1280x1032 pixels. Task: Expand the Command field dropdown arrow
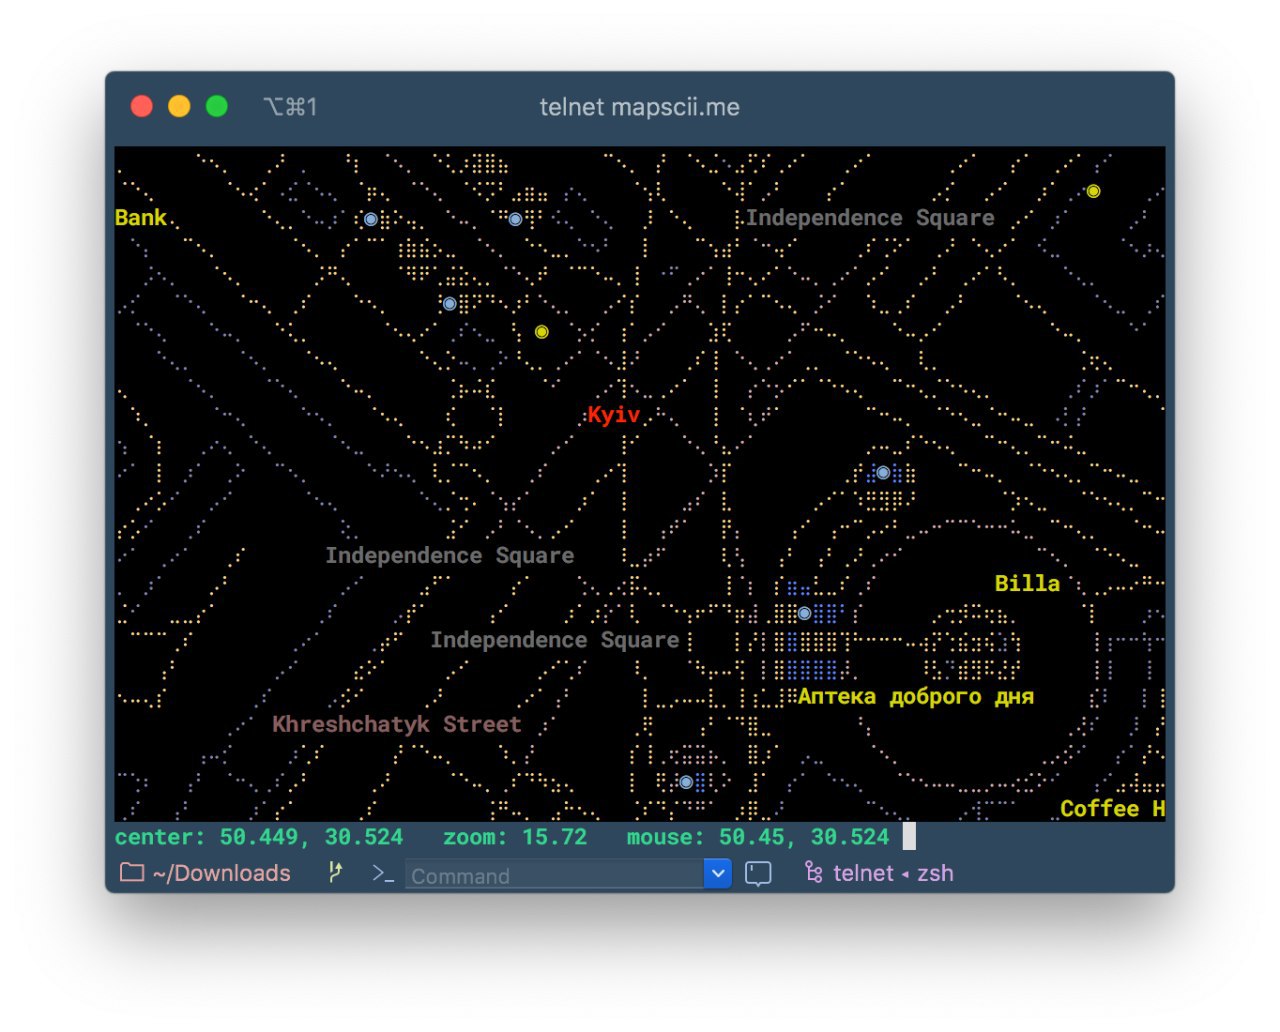[x=718, y=874]
